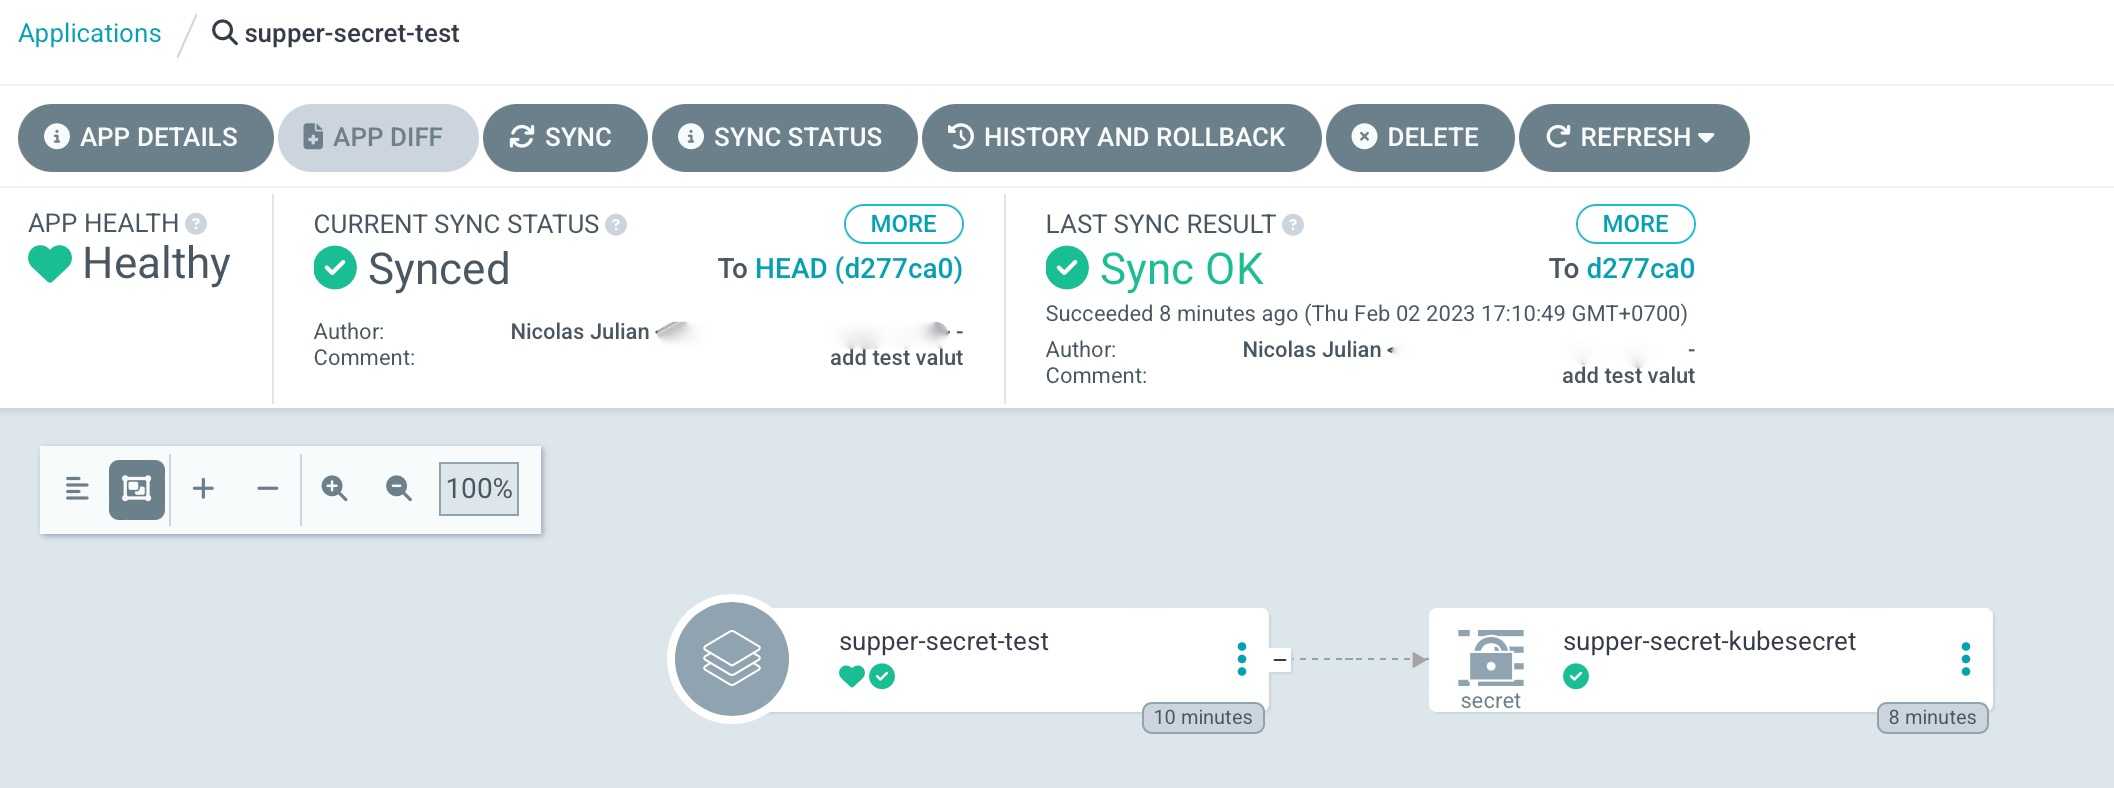
Task: Collapse the supper-secret-test node children
Action: tap(1280, 660)
